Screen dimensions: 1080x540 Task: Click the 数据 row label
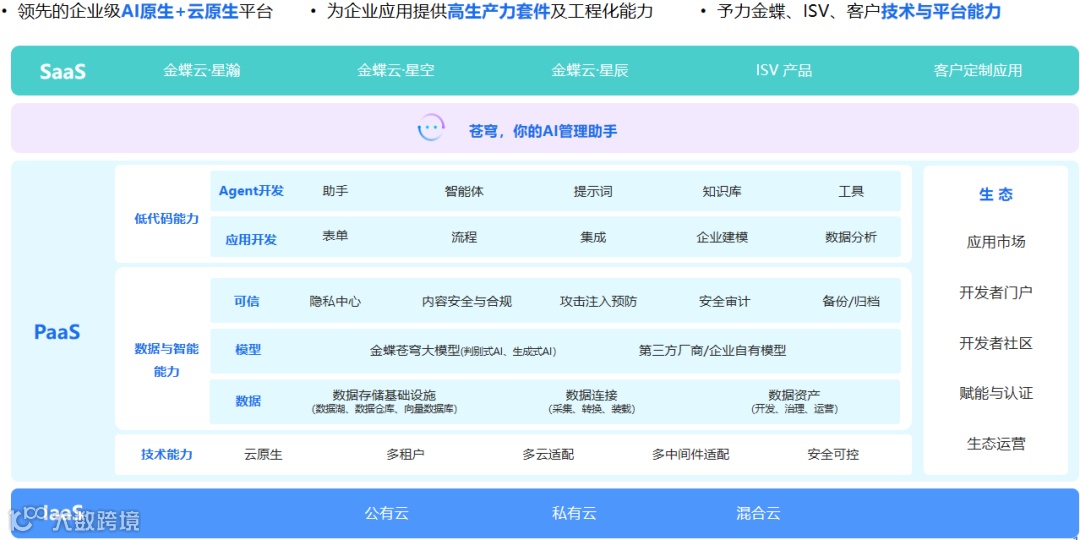(248, 401)
